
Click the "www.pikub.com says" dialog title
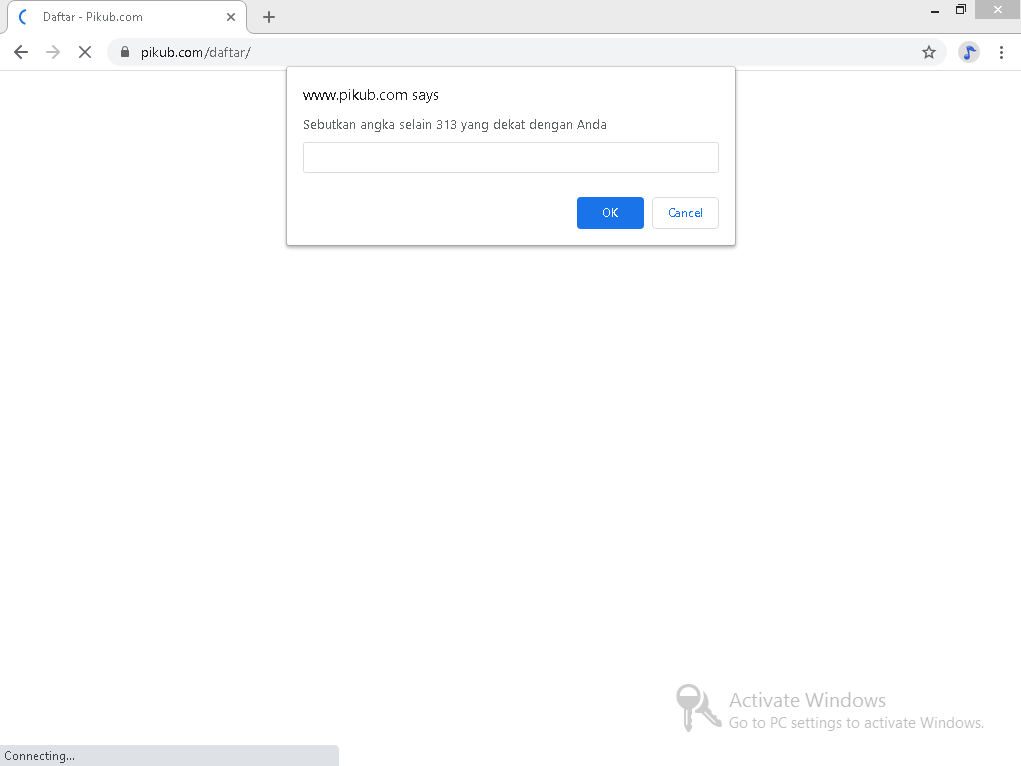click(x=371, y=95)
